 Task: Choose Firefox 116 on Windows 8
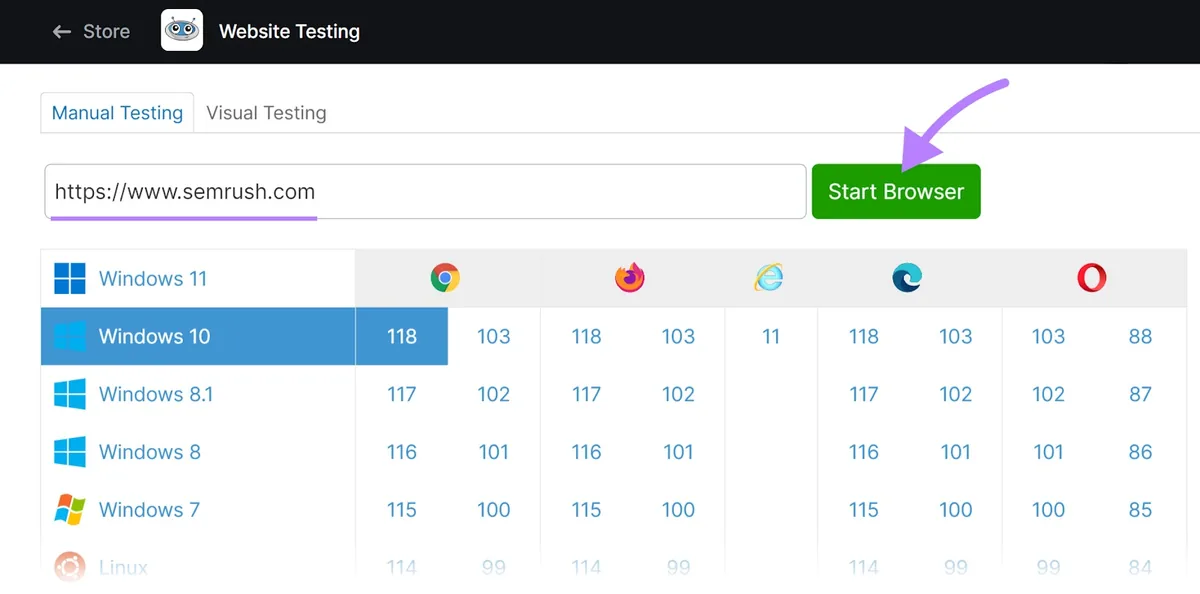point(586,452)
